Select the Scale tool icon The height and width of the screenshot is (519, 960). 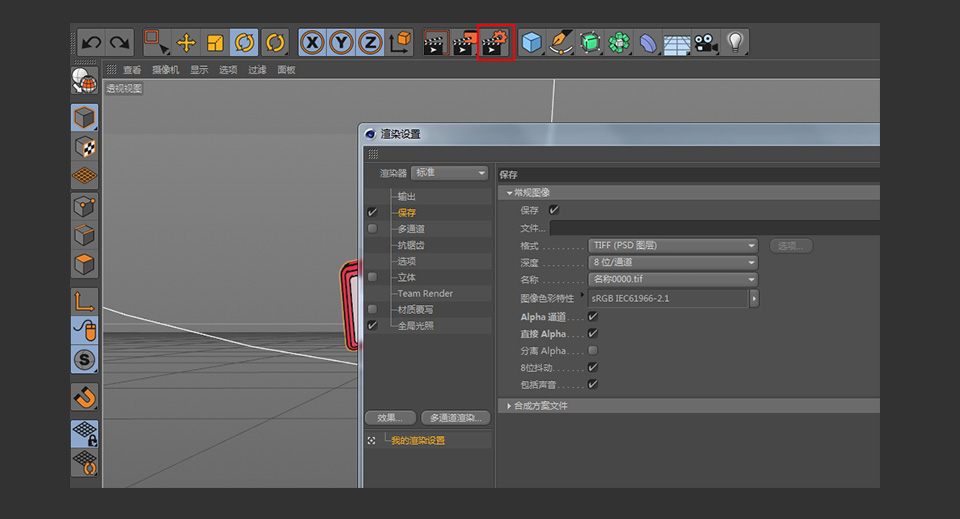(x=215, y=43)
